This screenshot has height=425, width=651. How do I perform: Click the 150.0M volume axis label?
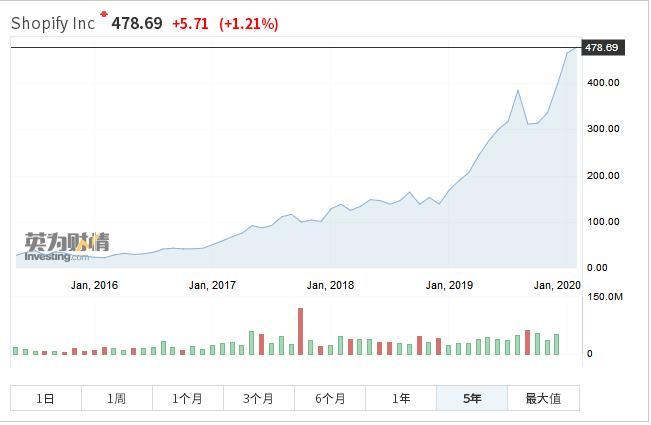coord(604,297)
